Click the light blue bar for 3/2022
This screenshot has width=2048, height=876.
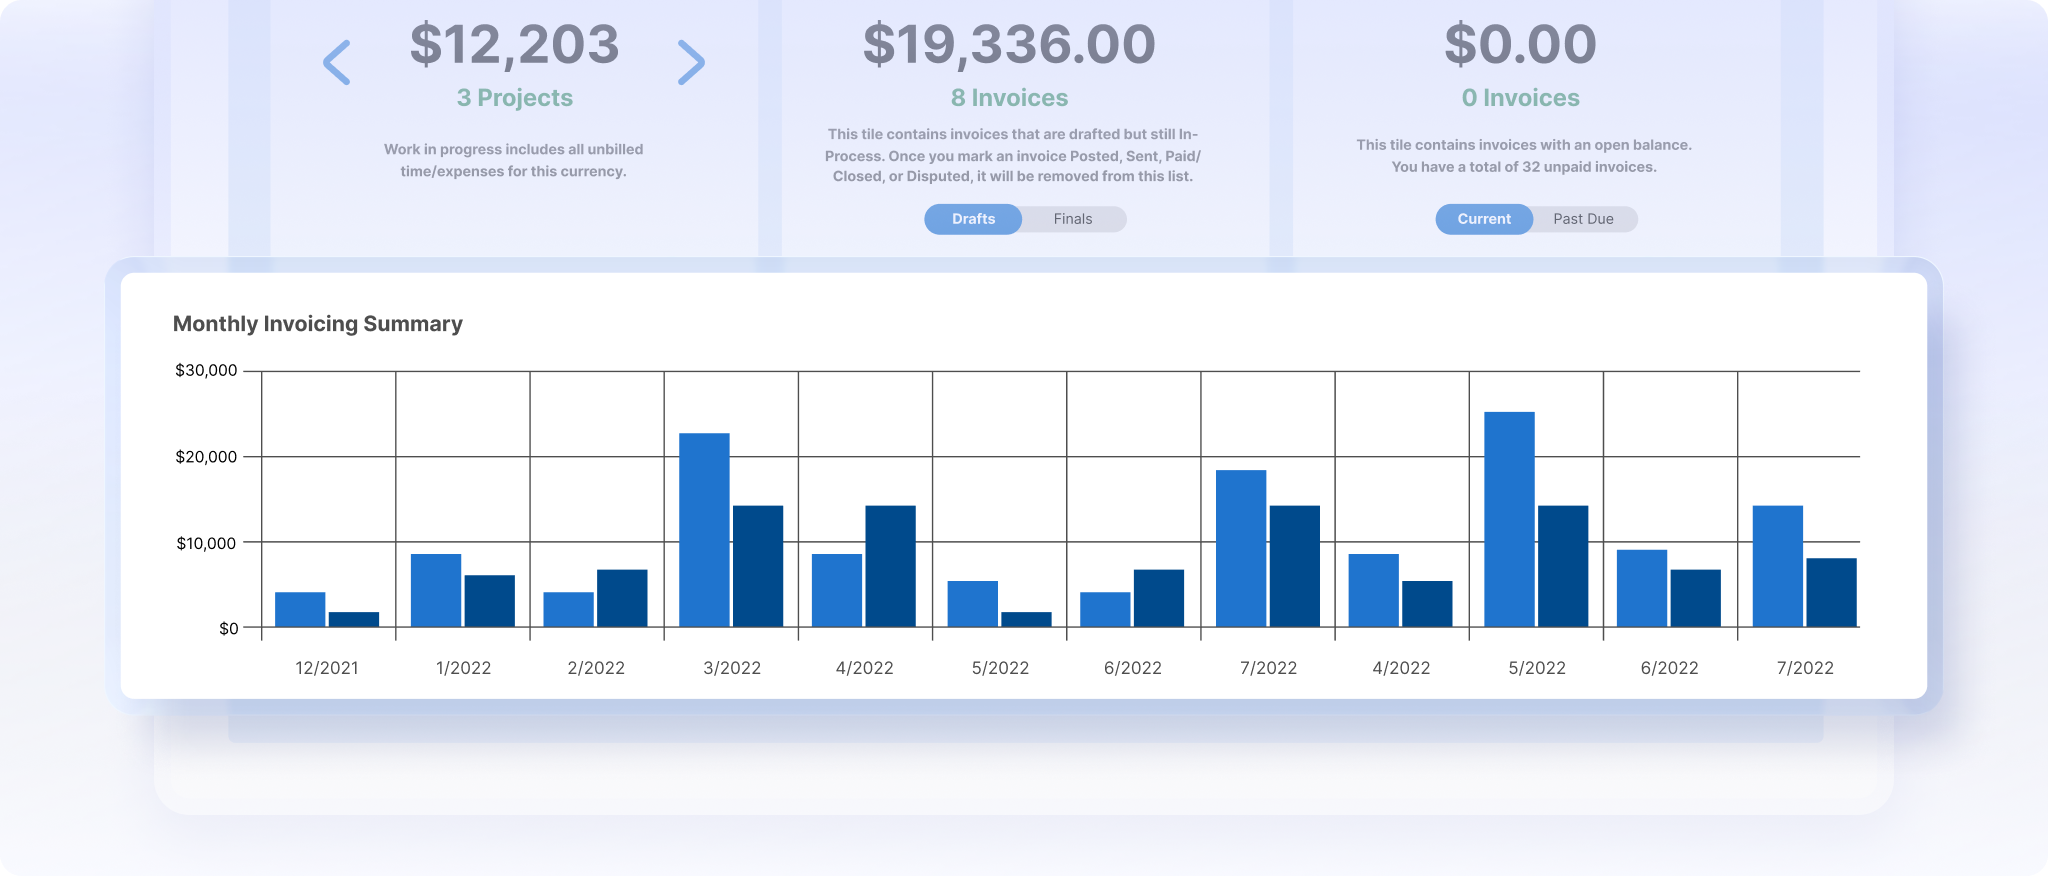click(x=704, y=530)
